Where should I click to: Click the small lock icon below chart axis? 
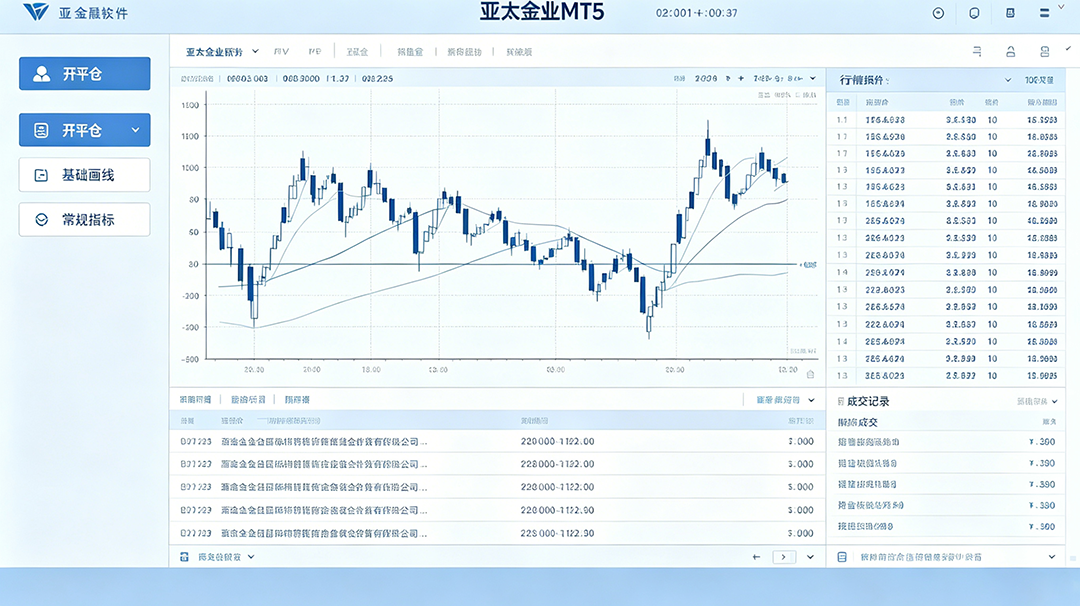pyautogui.click(x=811, y=375)
